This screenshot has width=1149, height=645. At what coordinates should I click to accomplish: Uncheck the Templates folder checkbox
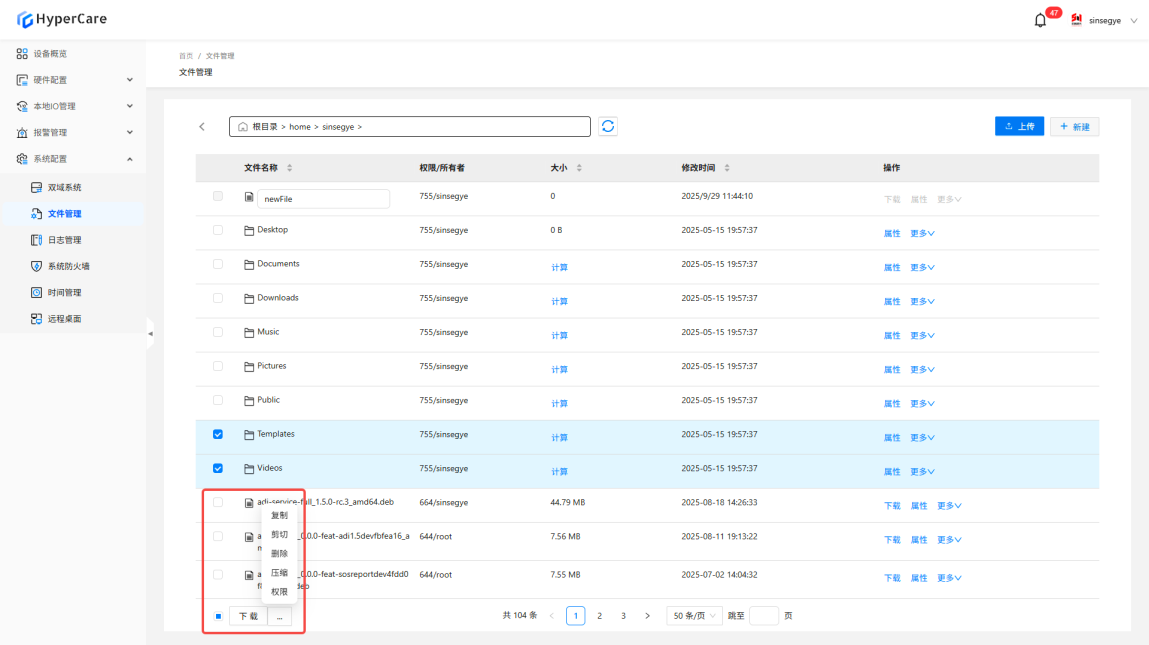(x=218, y=434)
